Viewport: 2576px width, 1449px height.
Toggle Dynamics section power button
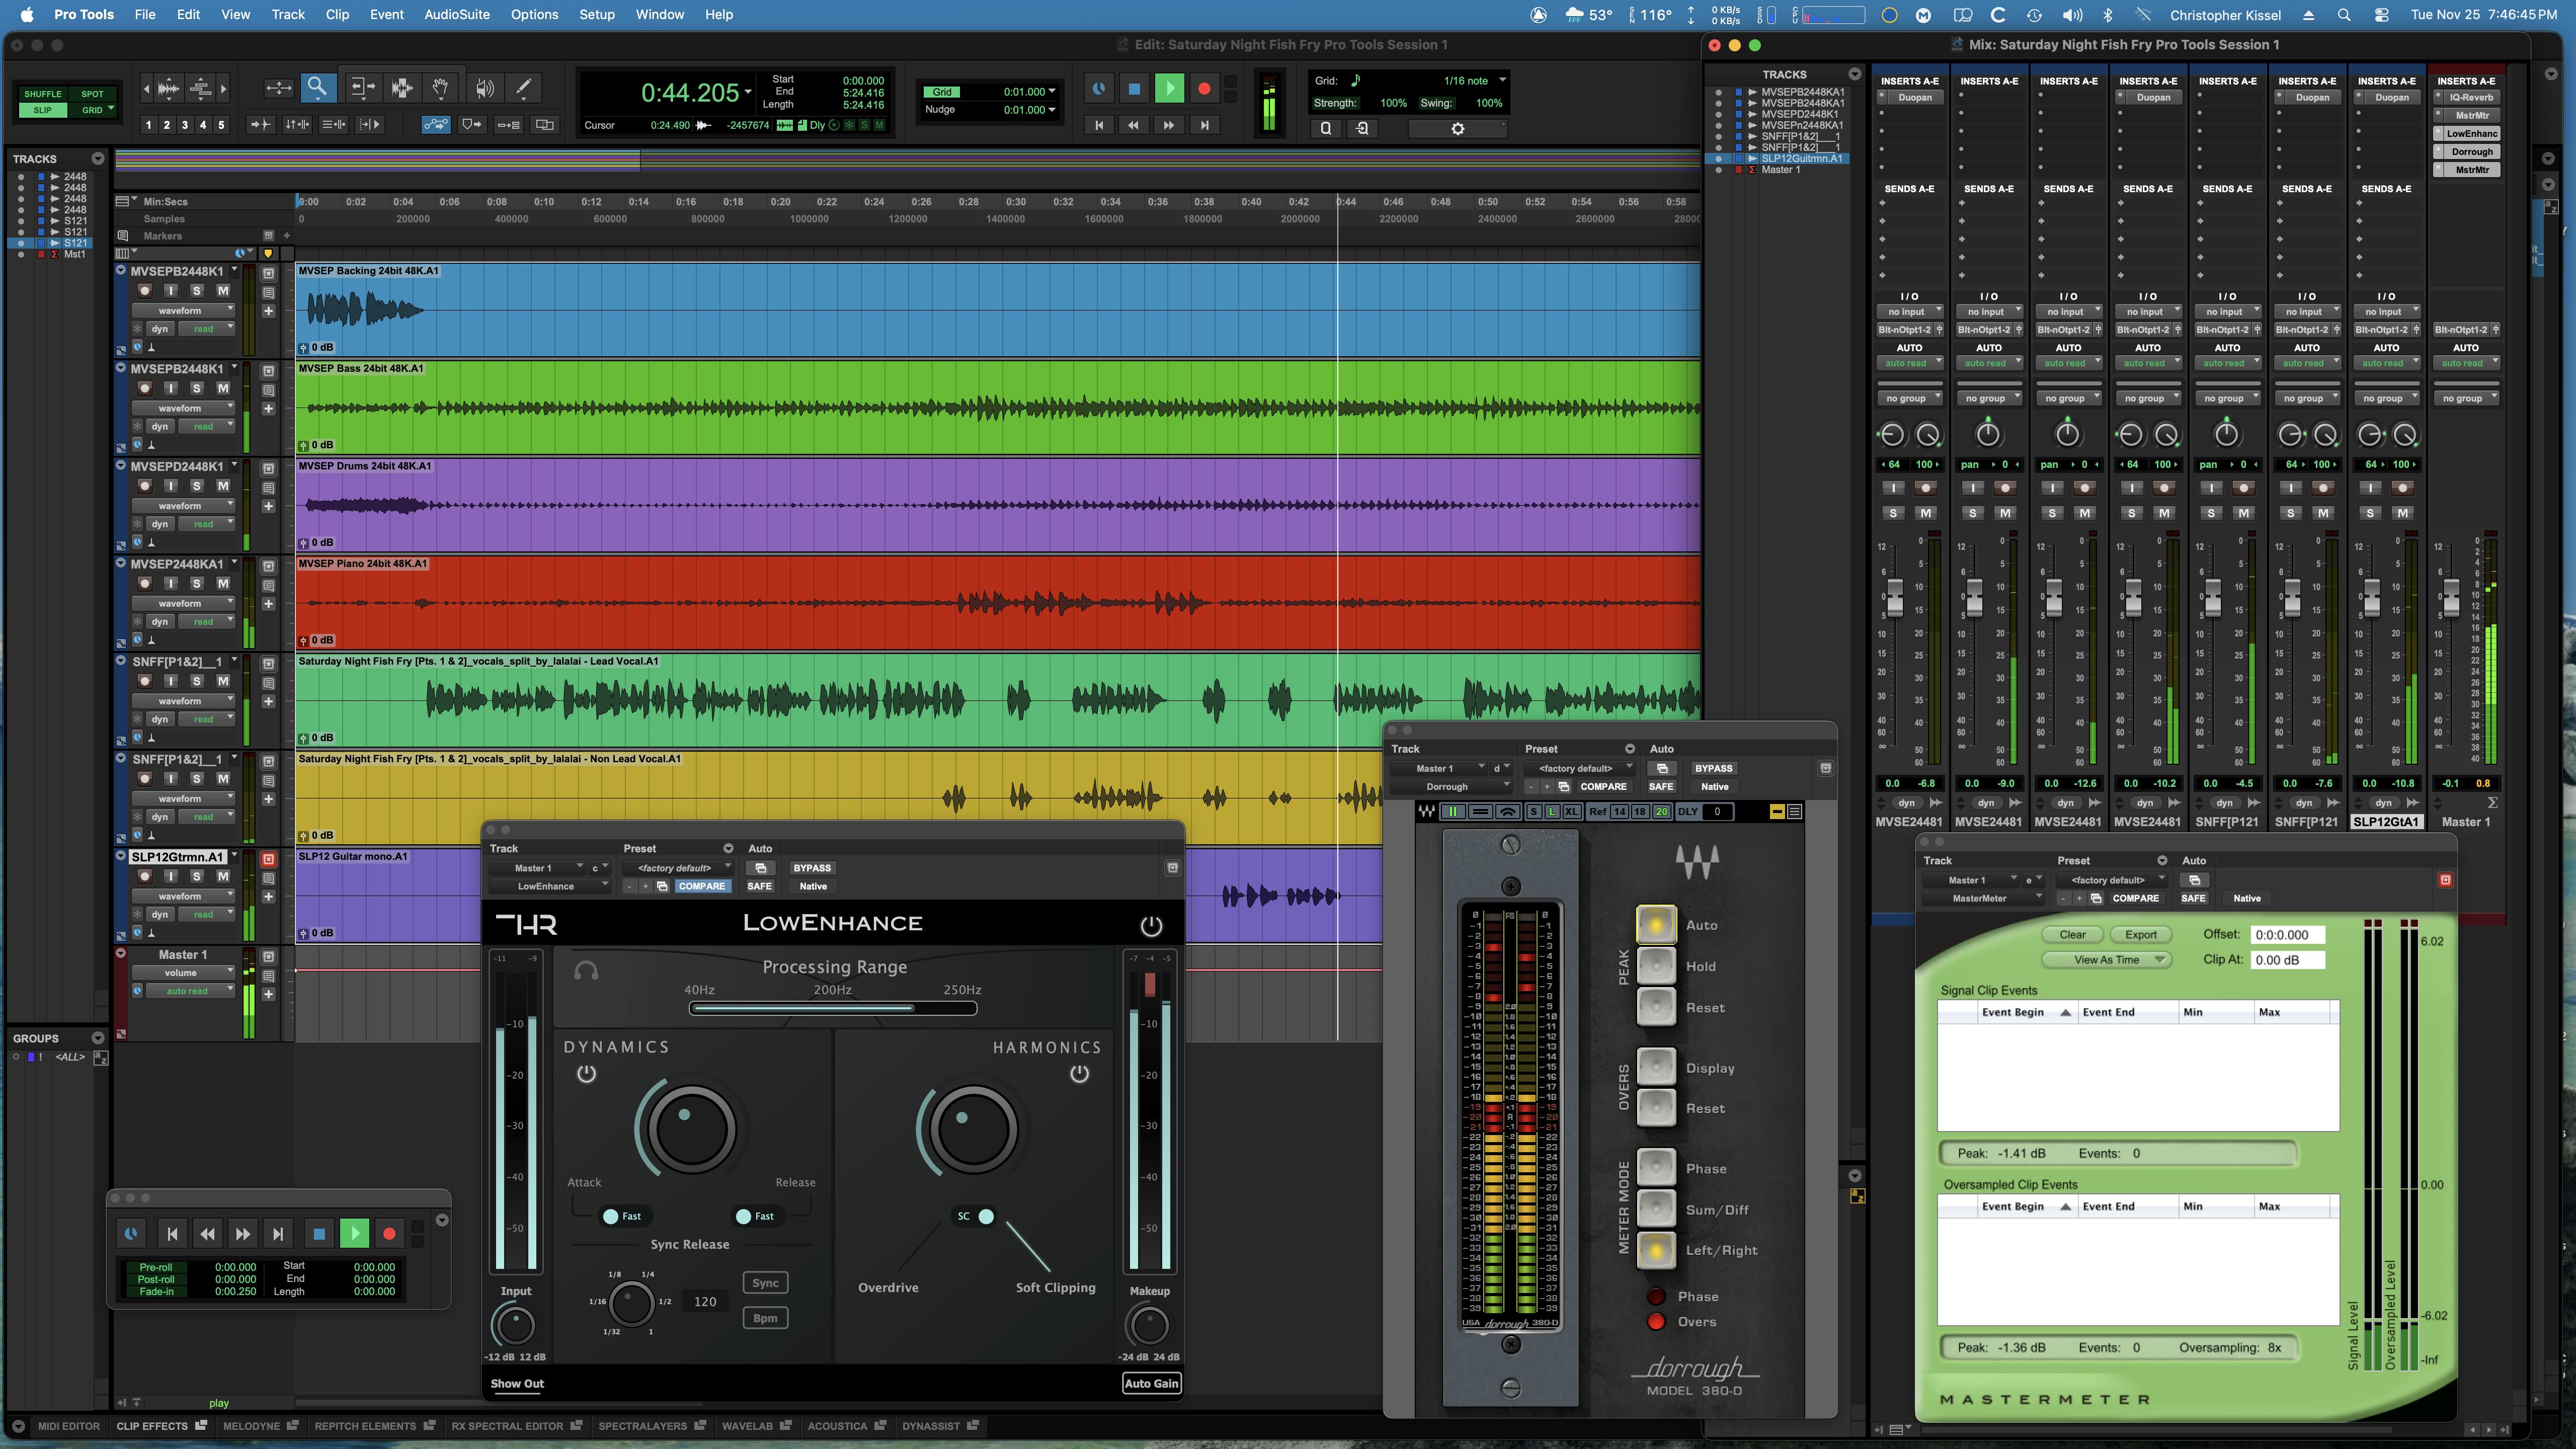587,1074
